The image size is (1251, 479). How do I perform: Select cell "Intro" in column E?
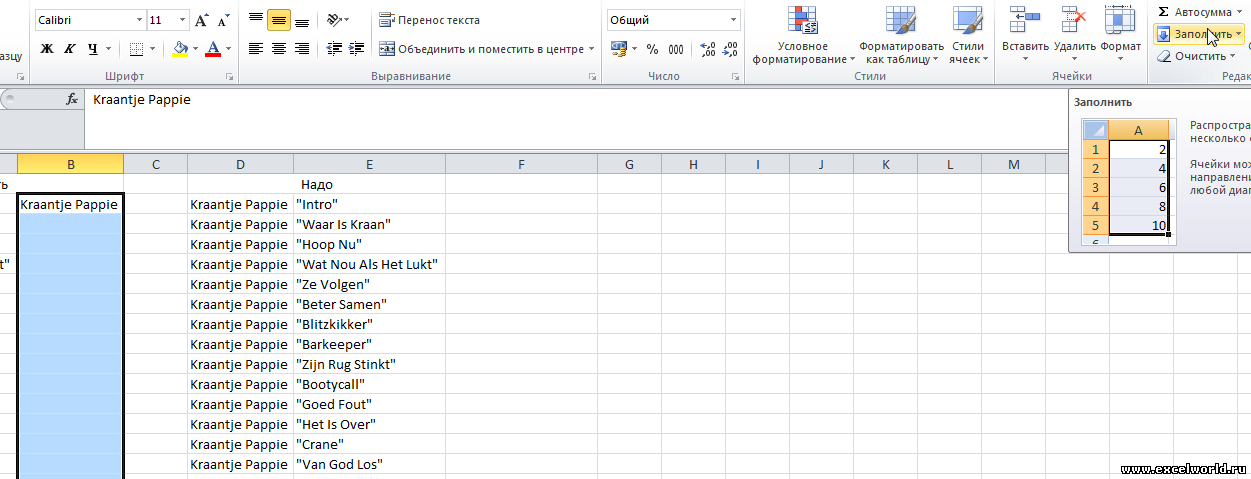pyautogui.click(x=369, y=204)
